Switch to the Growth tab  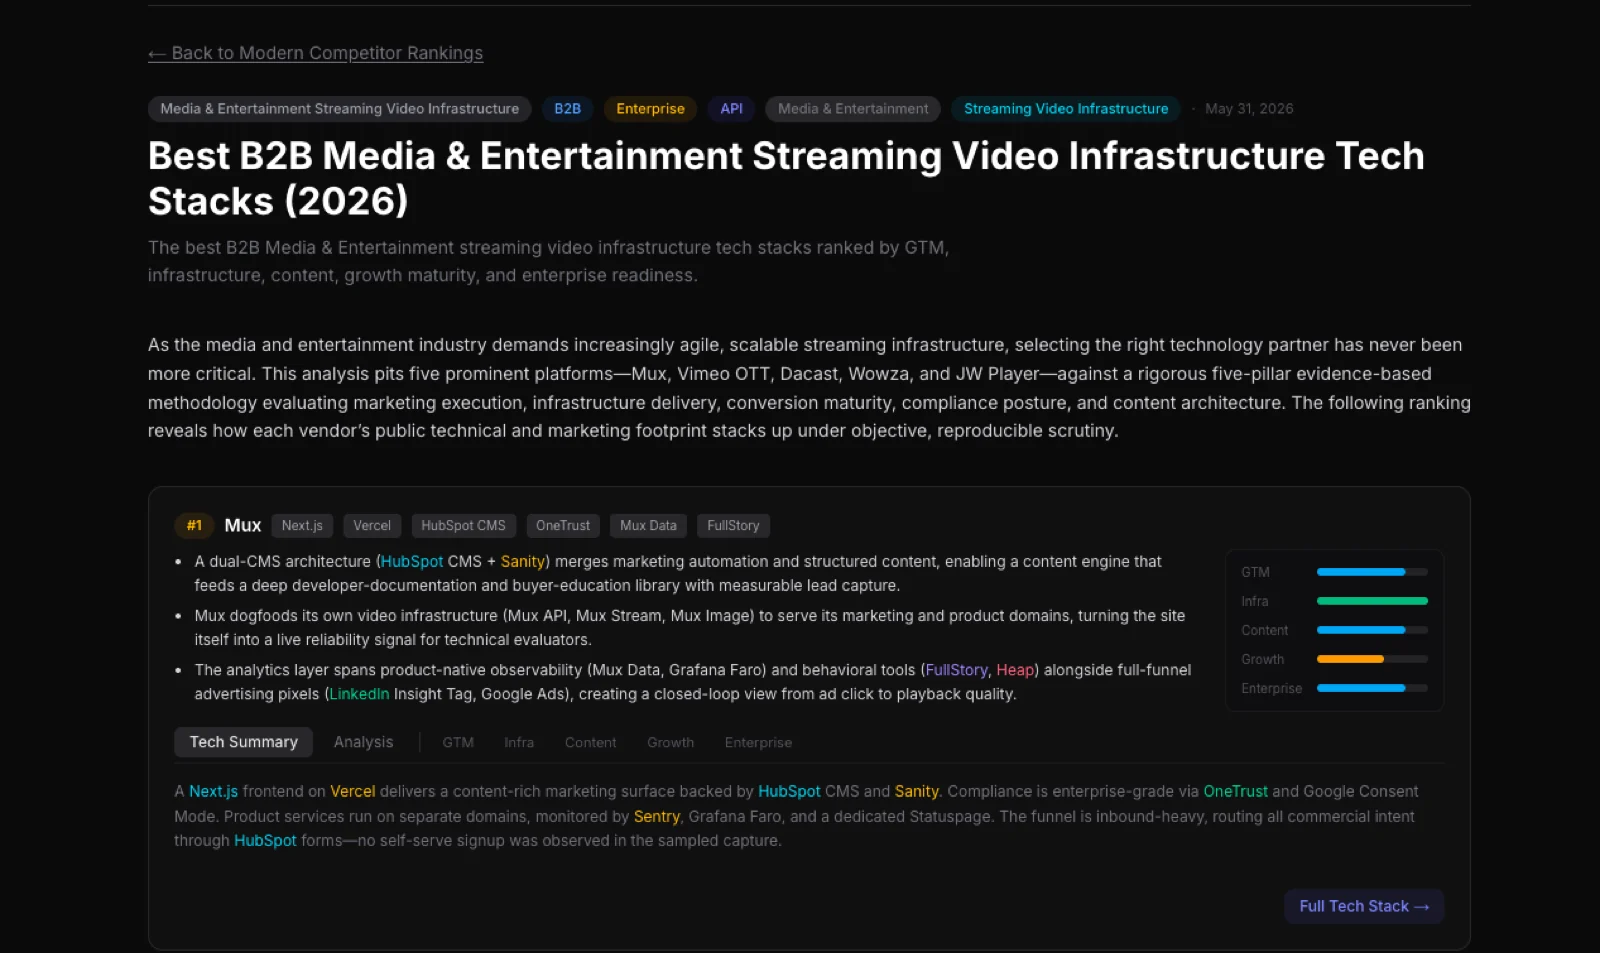click(x=670, y=742)
